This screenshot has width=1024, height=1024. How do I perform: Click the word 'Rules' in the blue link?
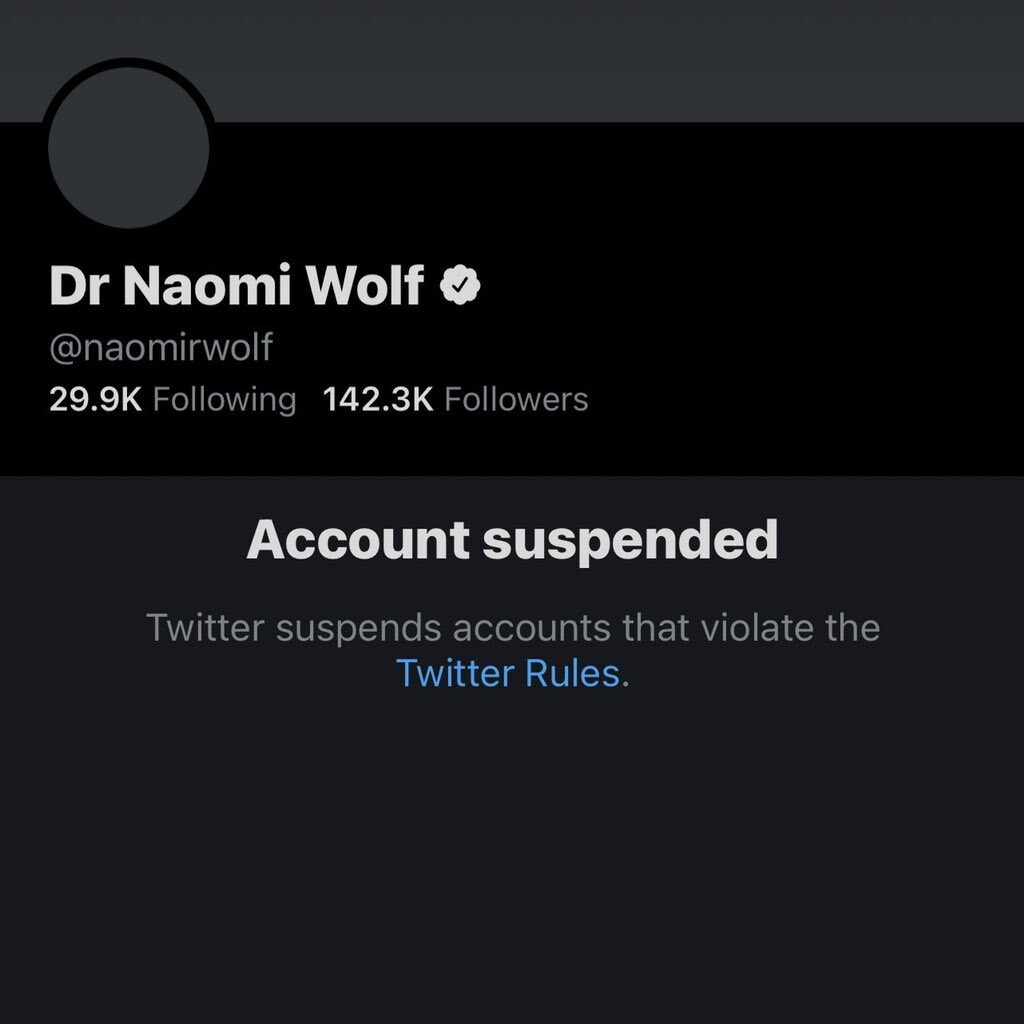[572, 673]
